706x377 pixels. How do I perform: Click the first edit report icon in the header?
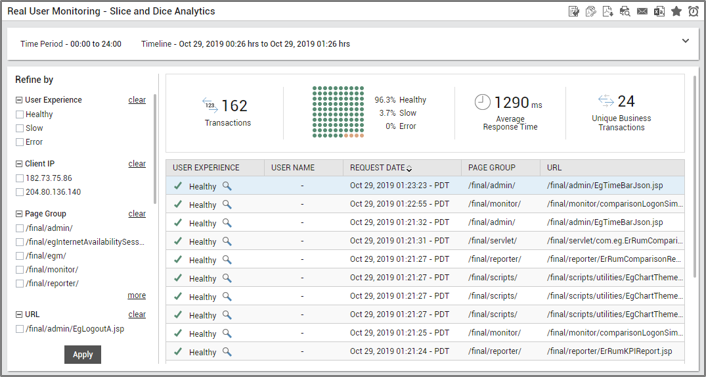(x=574, y=12)
